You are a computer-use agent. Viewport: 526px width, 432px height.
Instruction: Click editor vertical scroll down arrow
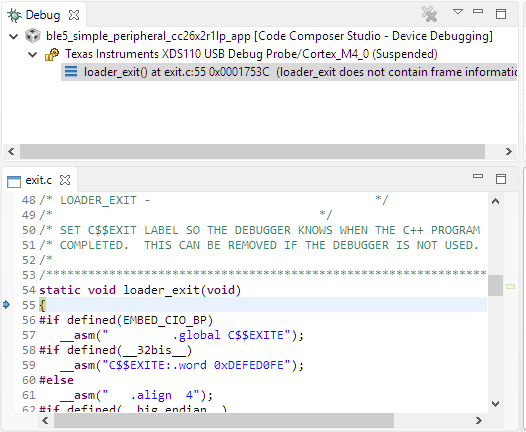495,403
